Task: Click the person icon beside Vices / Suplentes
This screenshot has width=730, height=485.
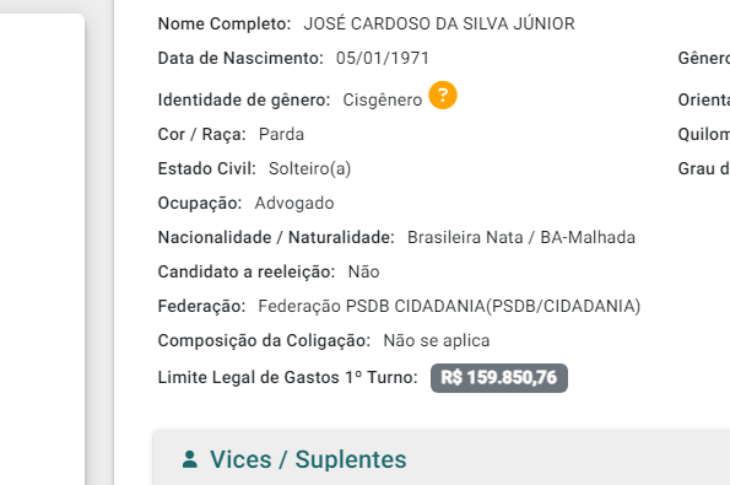Action: (190, 460)
